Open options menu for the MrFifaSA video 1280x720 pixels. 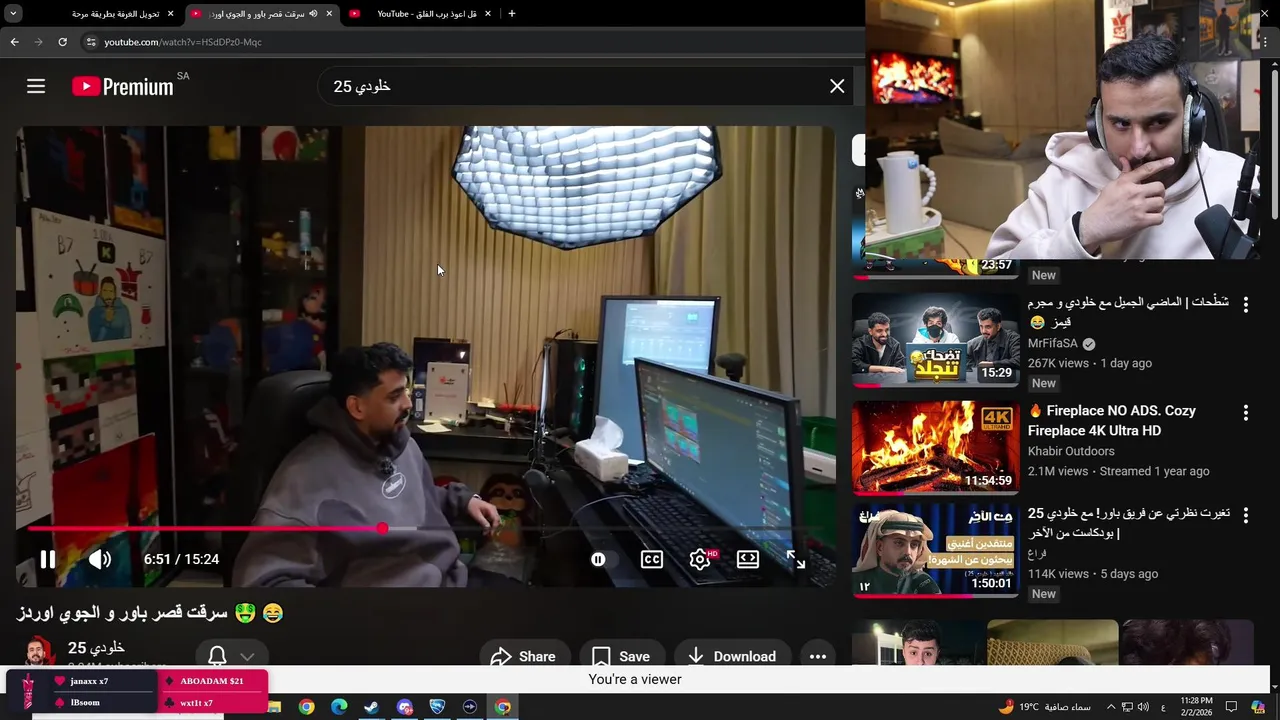1245,306
